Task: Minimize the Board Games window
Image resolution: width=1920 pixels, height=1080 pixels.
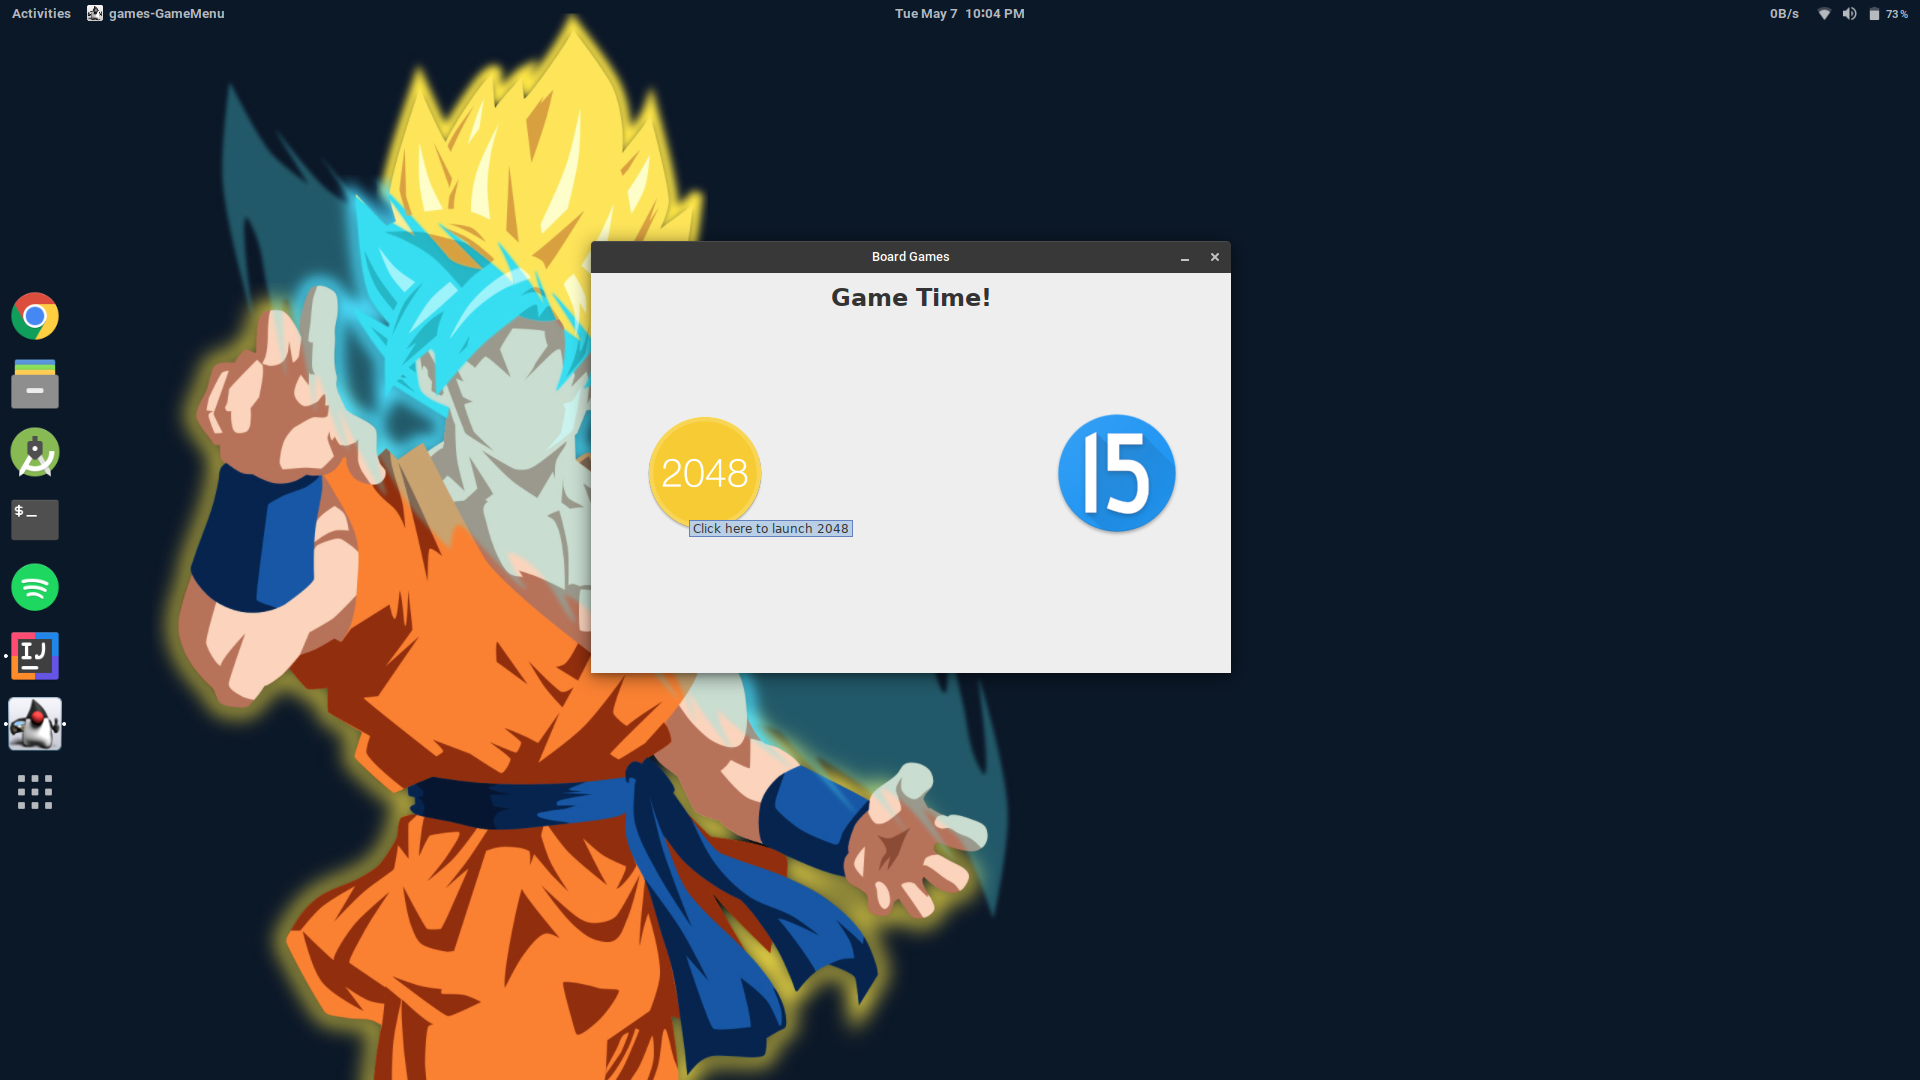Action: [x=1185, y=257]
